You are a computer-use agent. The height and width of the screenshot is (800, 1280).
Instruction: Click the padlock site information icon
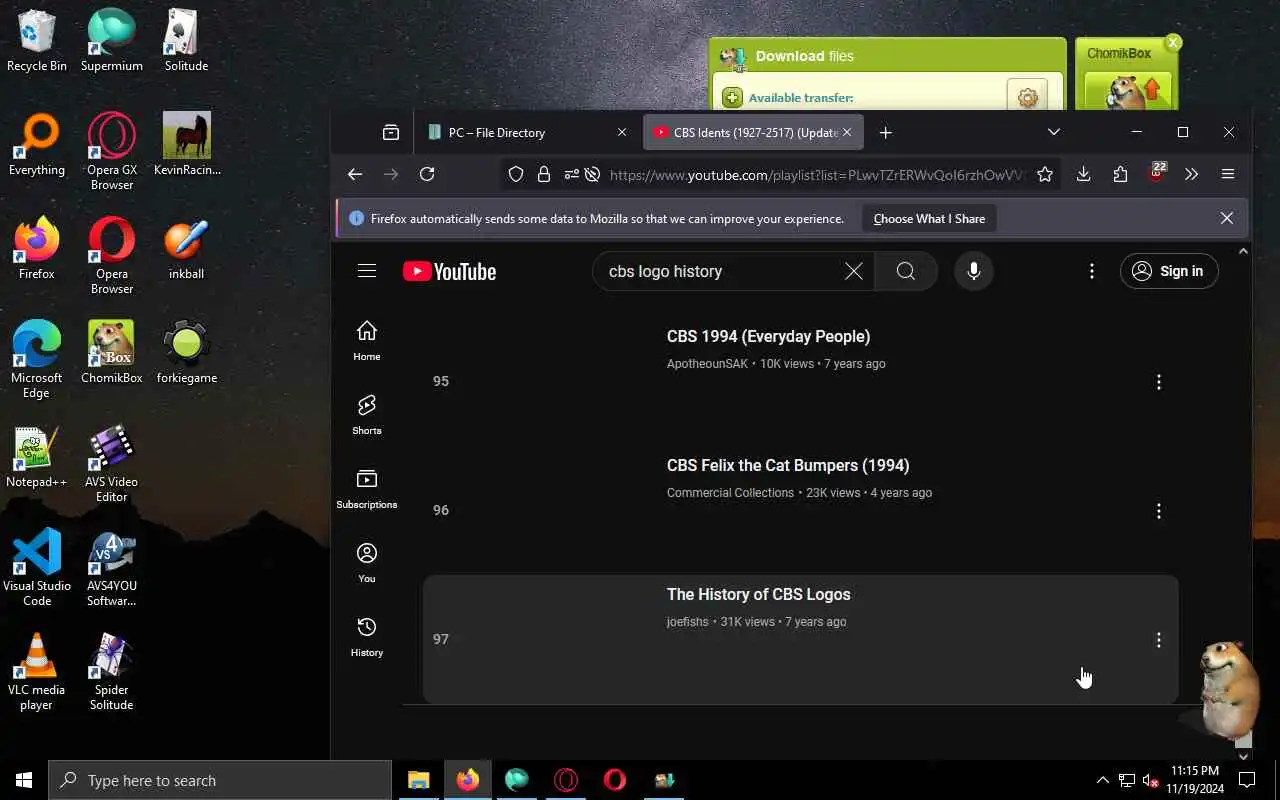click(x=544, y=174)
